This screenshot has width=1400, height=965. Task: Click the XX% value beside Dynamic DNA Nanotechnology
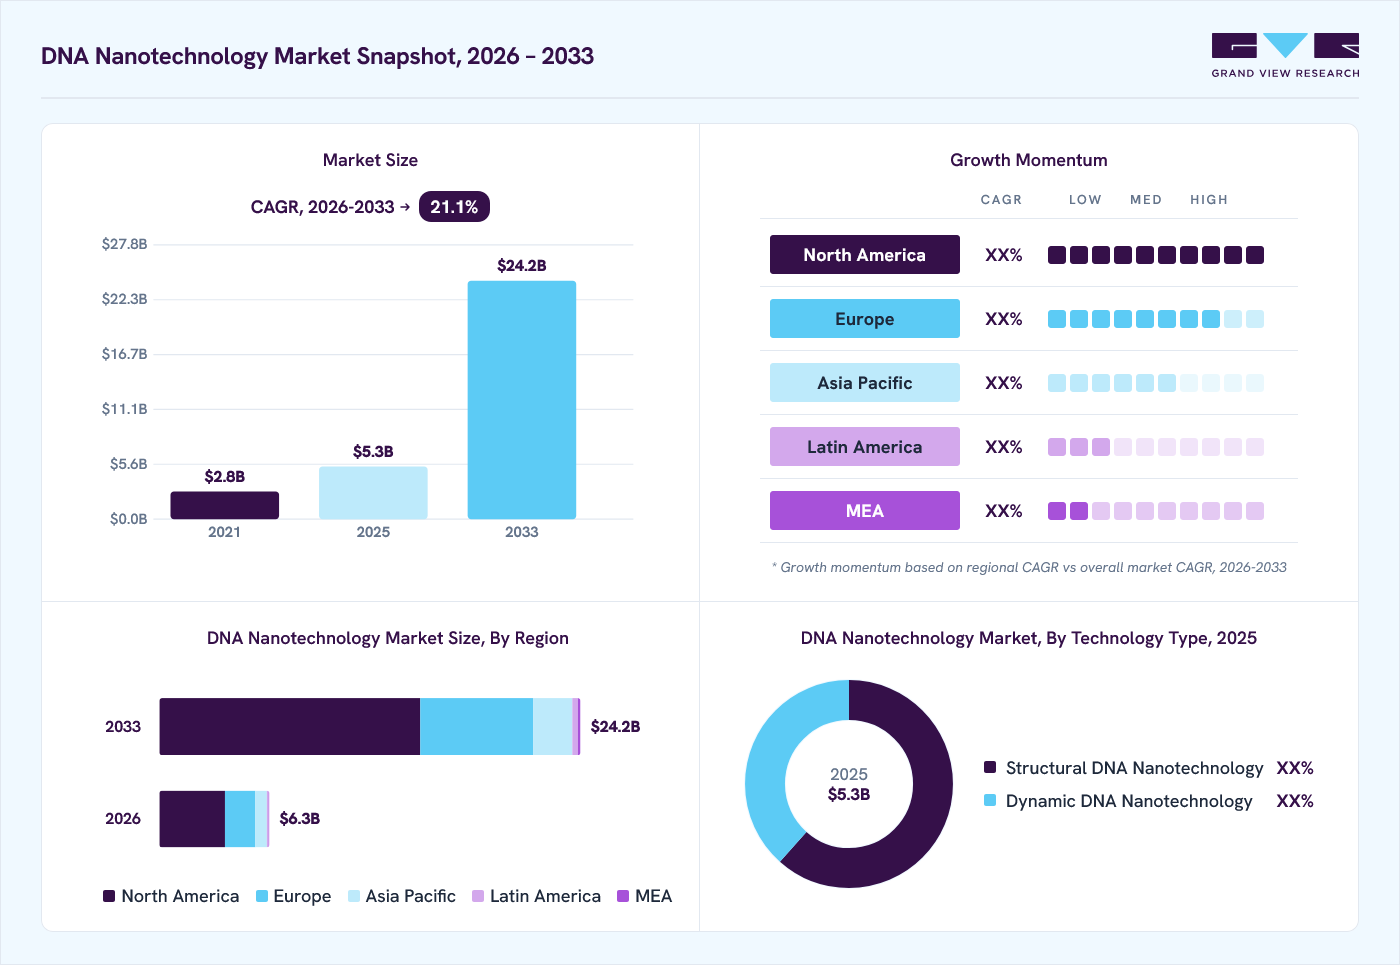[1295, 801]
